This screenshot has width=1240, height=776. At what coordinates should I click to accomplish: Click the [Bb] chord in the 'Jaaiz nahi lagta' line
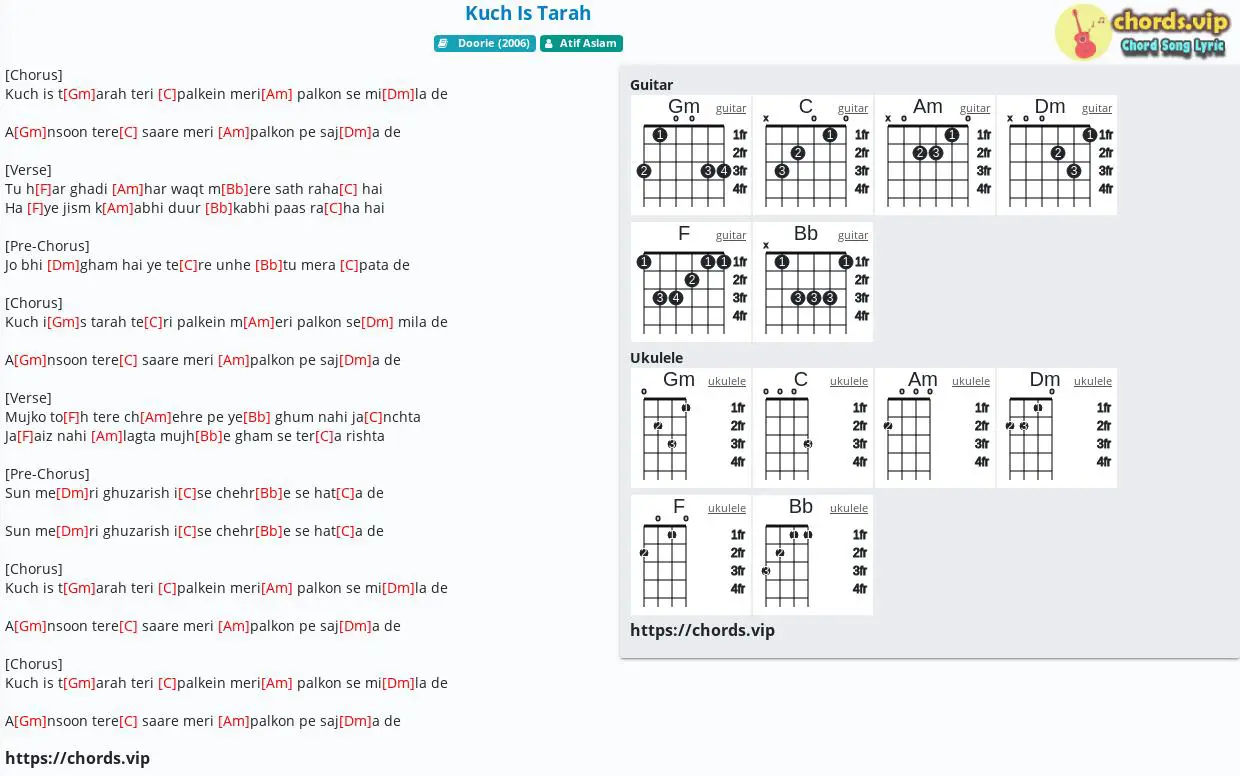209,436
